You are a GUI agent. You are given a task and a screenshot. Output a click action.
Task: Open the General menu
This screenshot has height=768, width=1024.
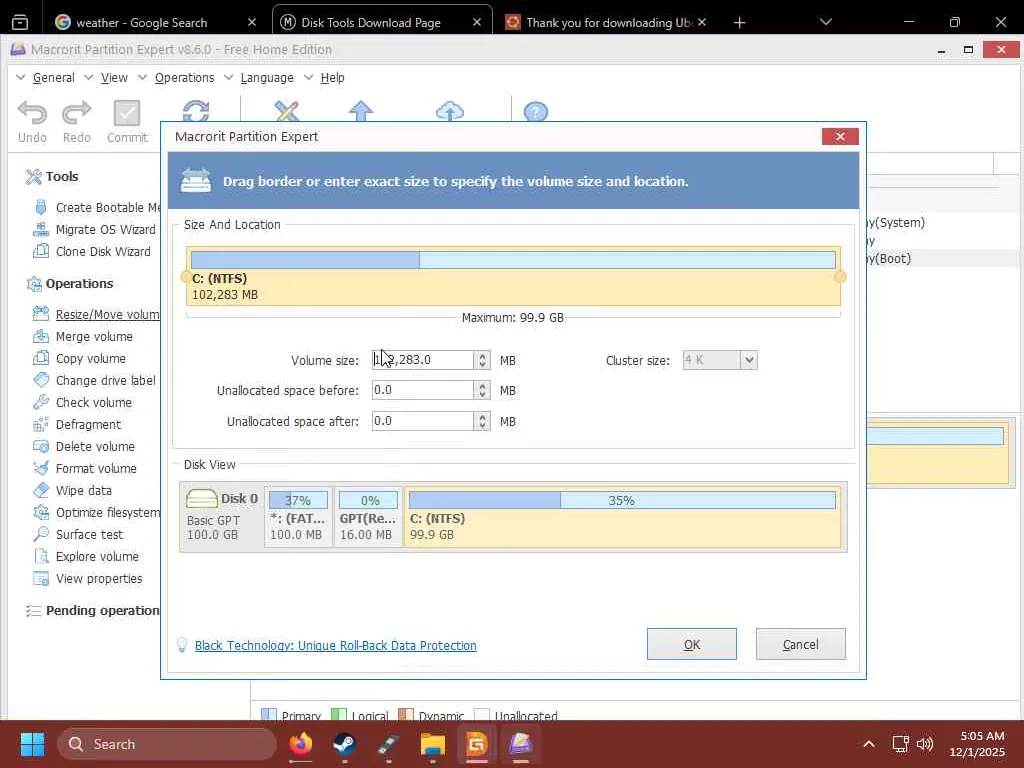click(x=54, y=78)
